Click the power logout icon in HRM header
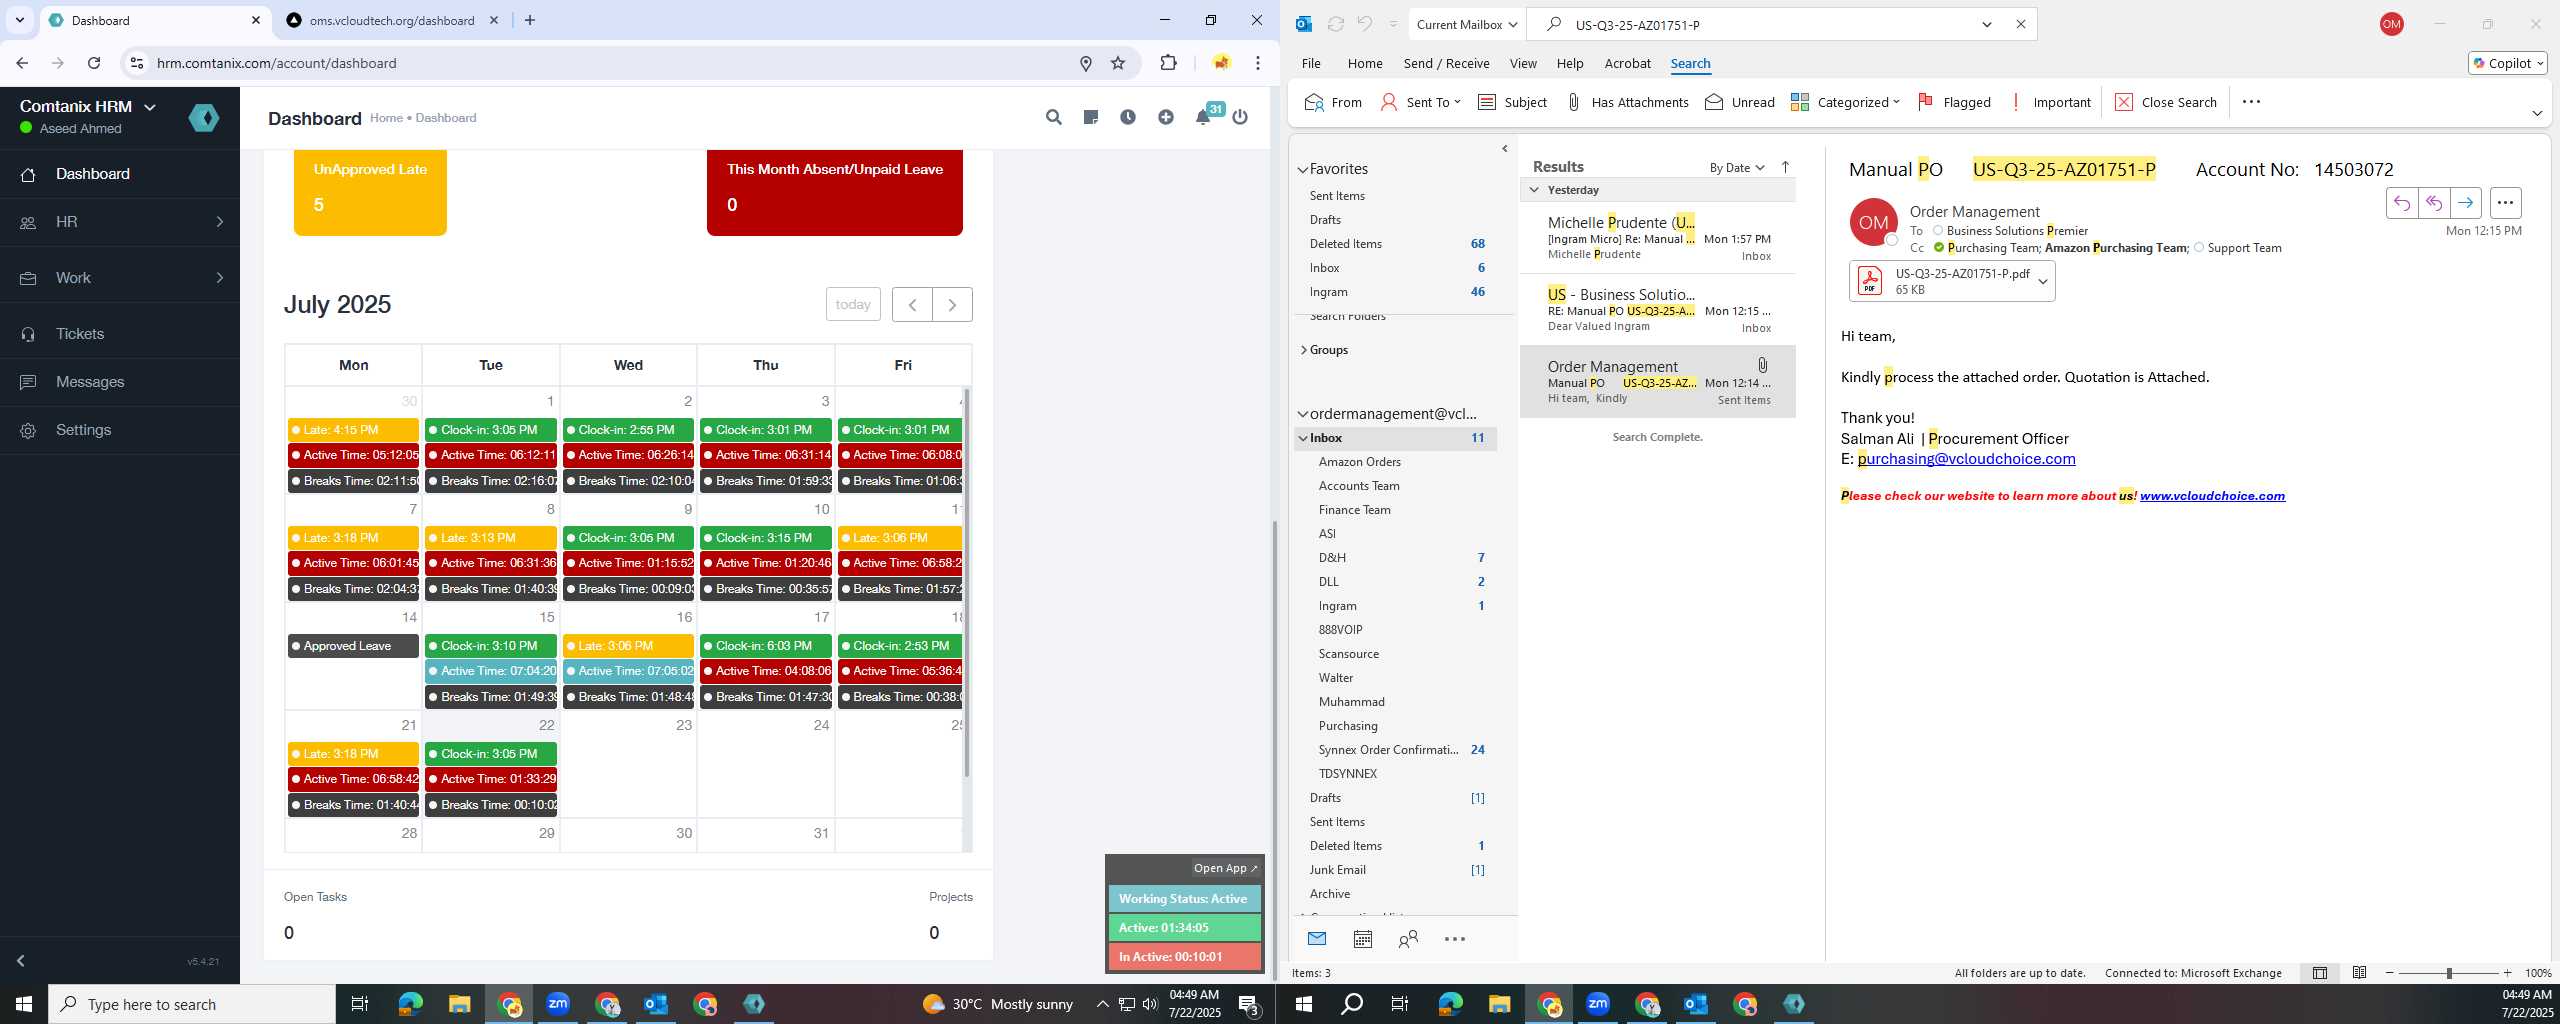The height and width of the screenshot is (1024, 2560). 1240,117
